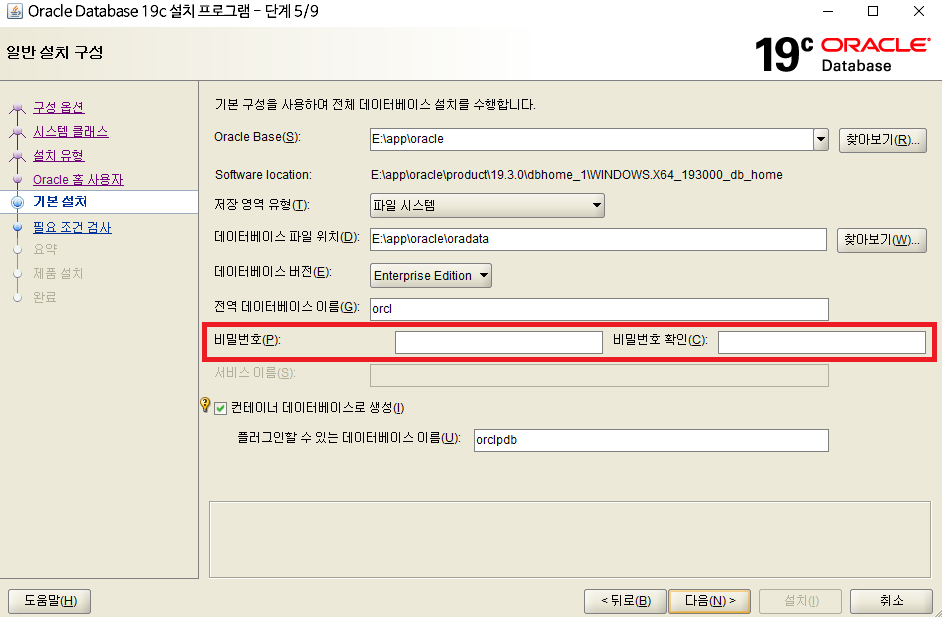Open the Oracle Base path dropdown arrow
942x617 pixels.
coord(821,139)
